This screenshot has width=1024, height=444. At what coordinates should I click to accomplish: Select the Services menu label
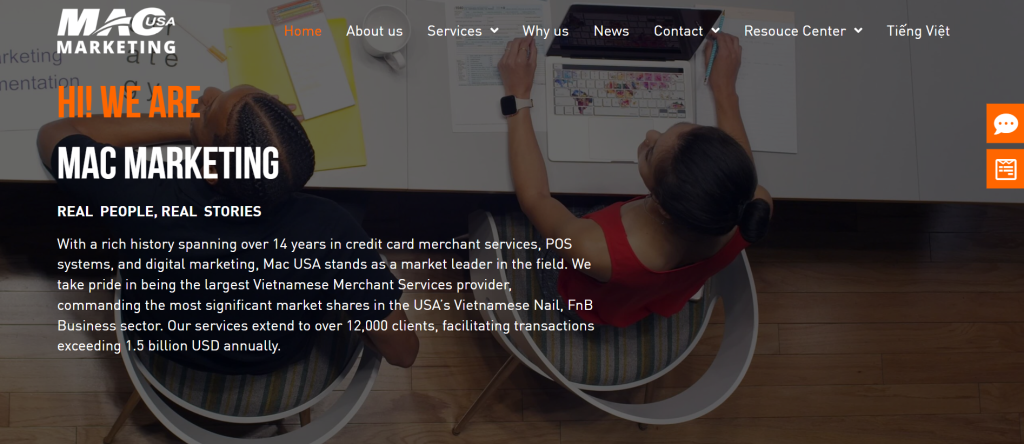[455, 31]
